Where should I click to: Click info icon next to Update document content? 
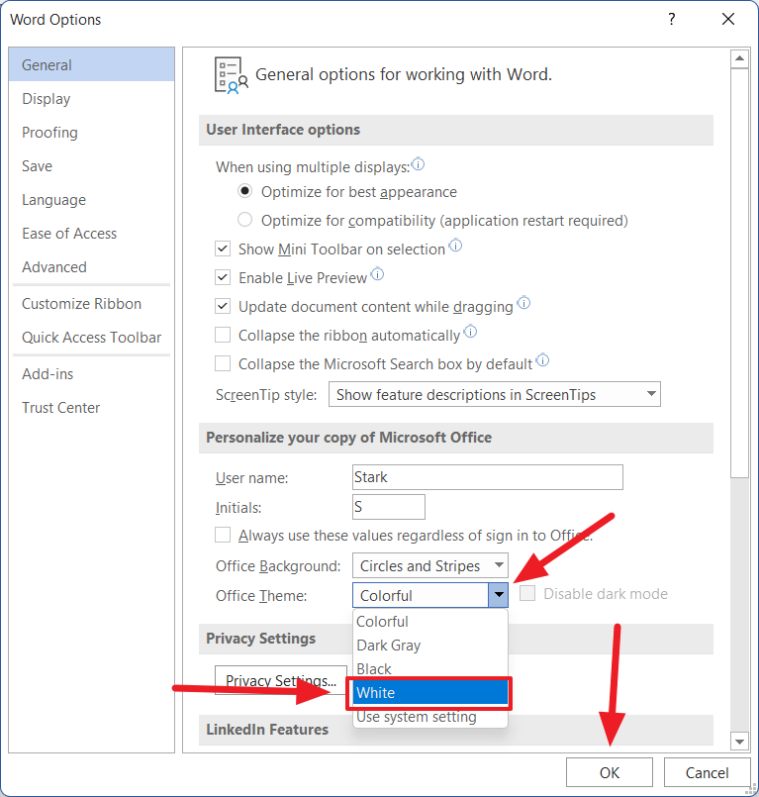[524, 303]
